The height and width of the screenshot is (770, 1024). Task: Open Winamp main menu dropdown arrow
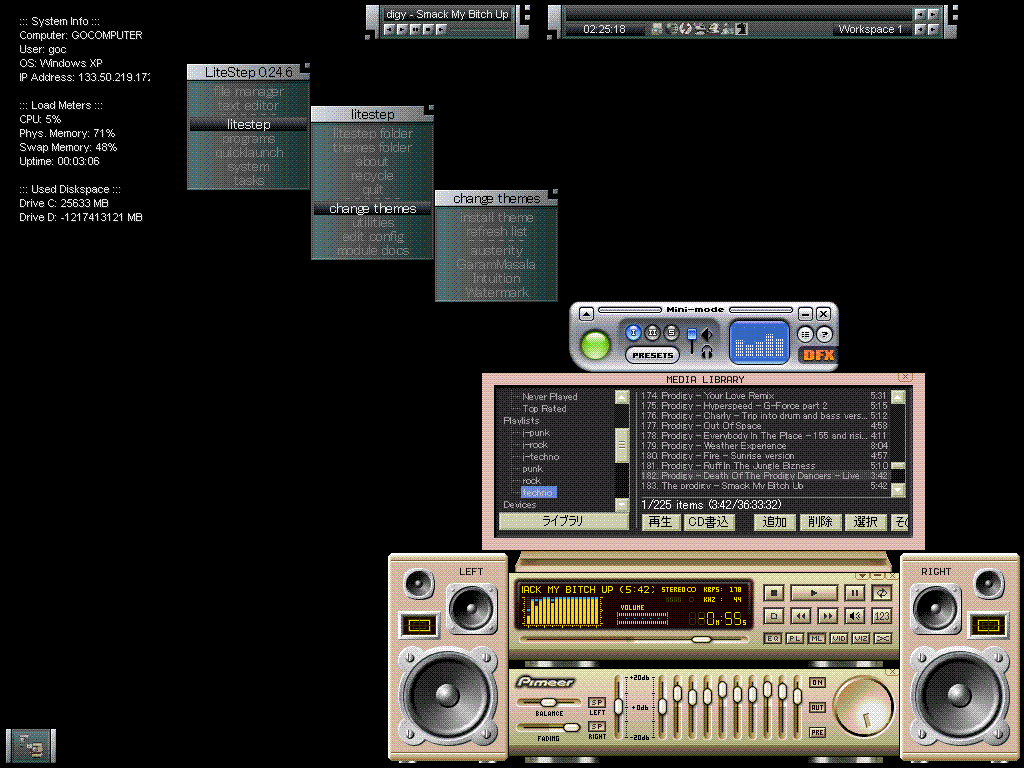[863, 576]
